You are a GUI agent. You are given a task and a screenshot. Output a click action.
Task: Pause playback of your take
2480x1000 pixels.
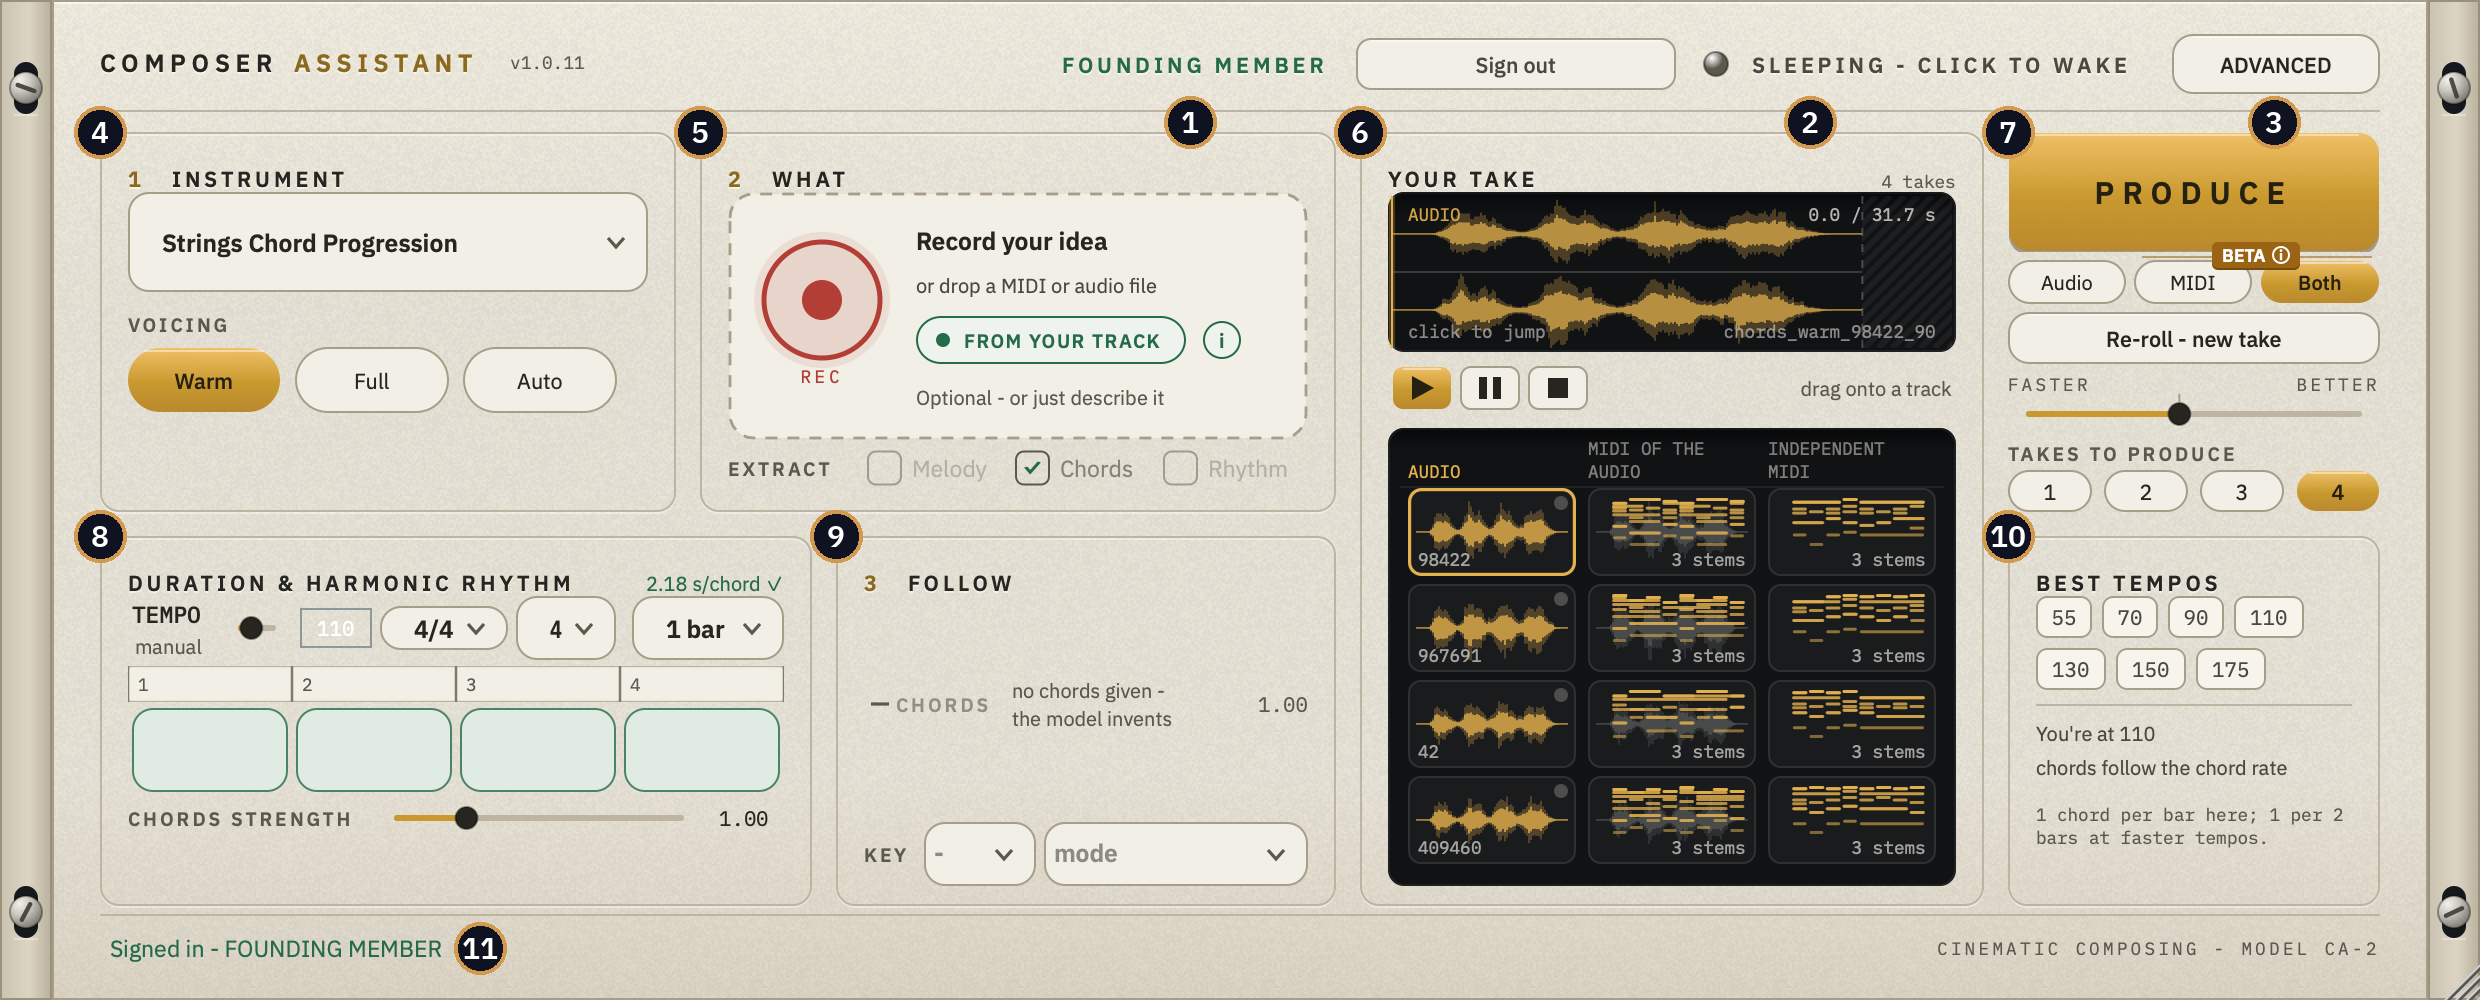pos(1489,388)
